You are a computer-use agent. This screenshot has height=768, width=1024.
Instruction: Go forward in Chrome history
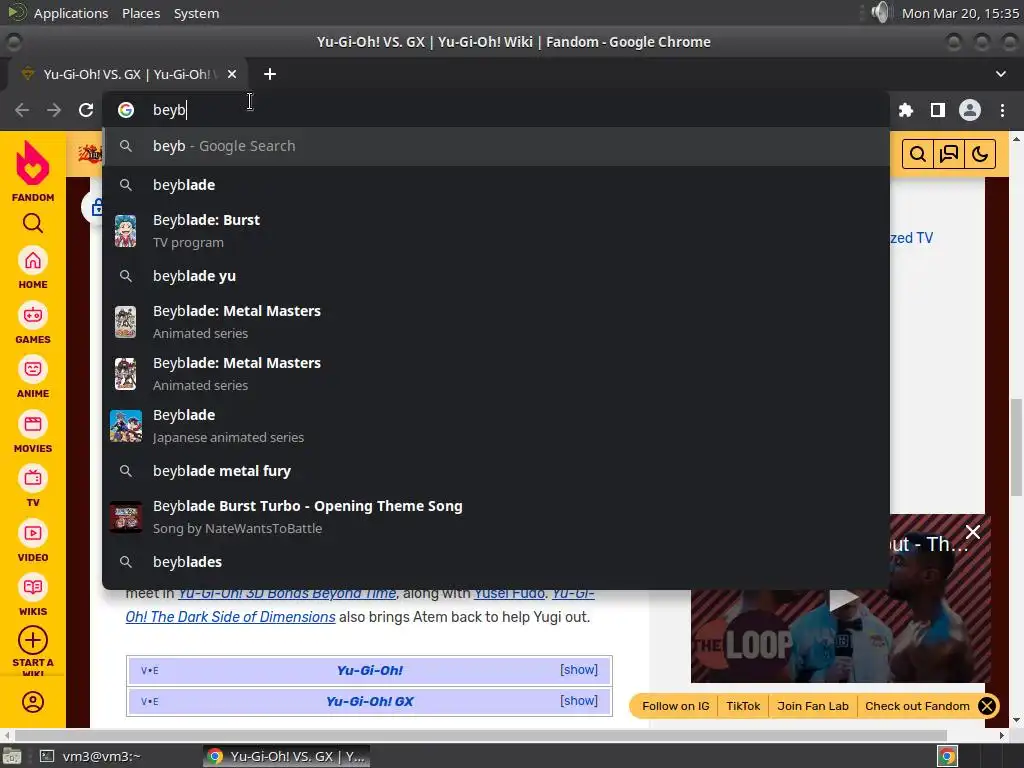coord(54,110)
